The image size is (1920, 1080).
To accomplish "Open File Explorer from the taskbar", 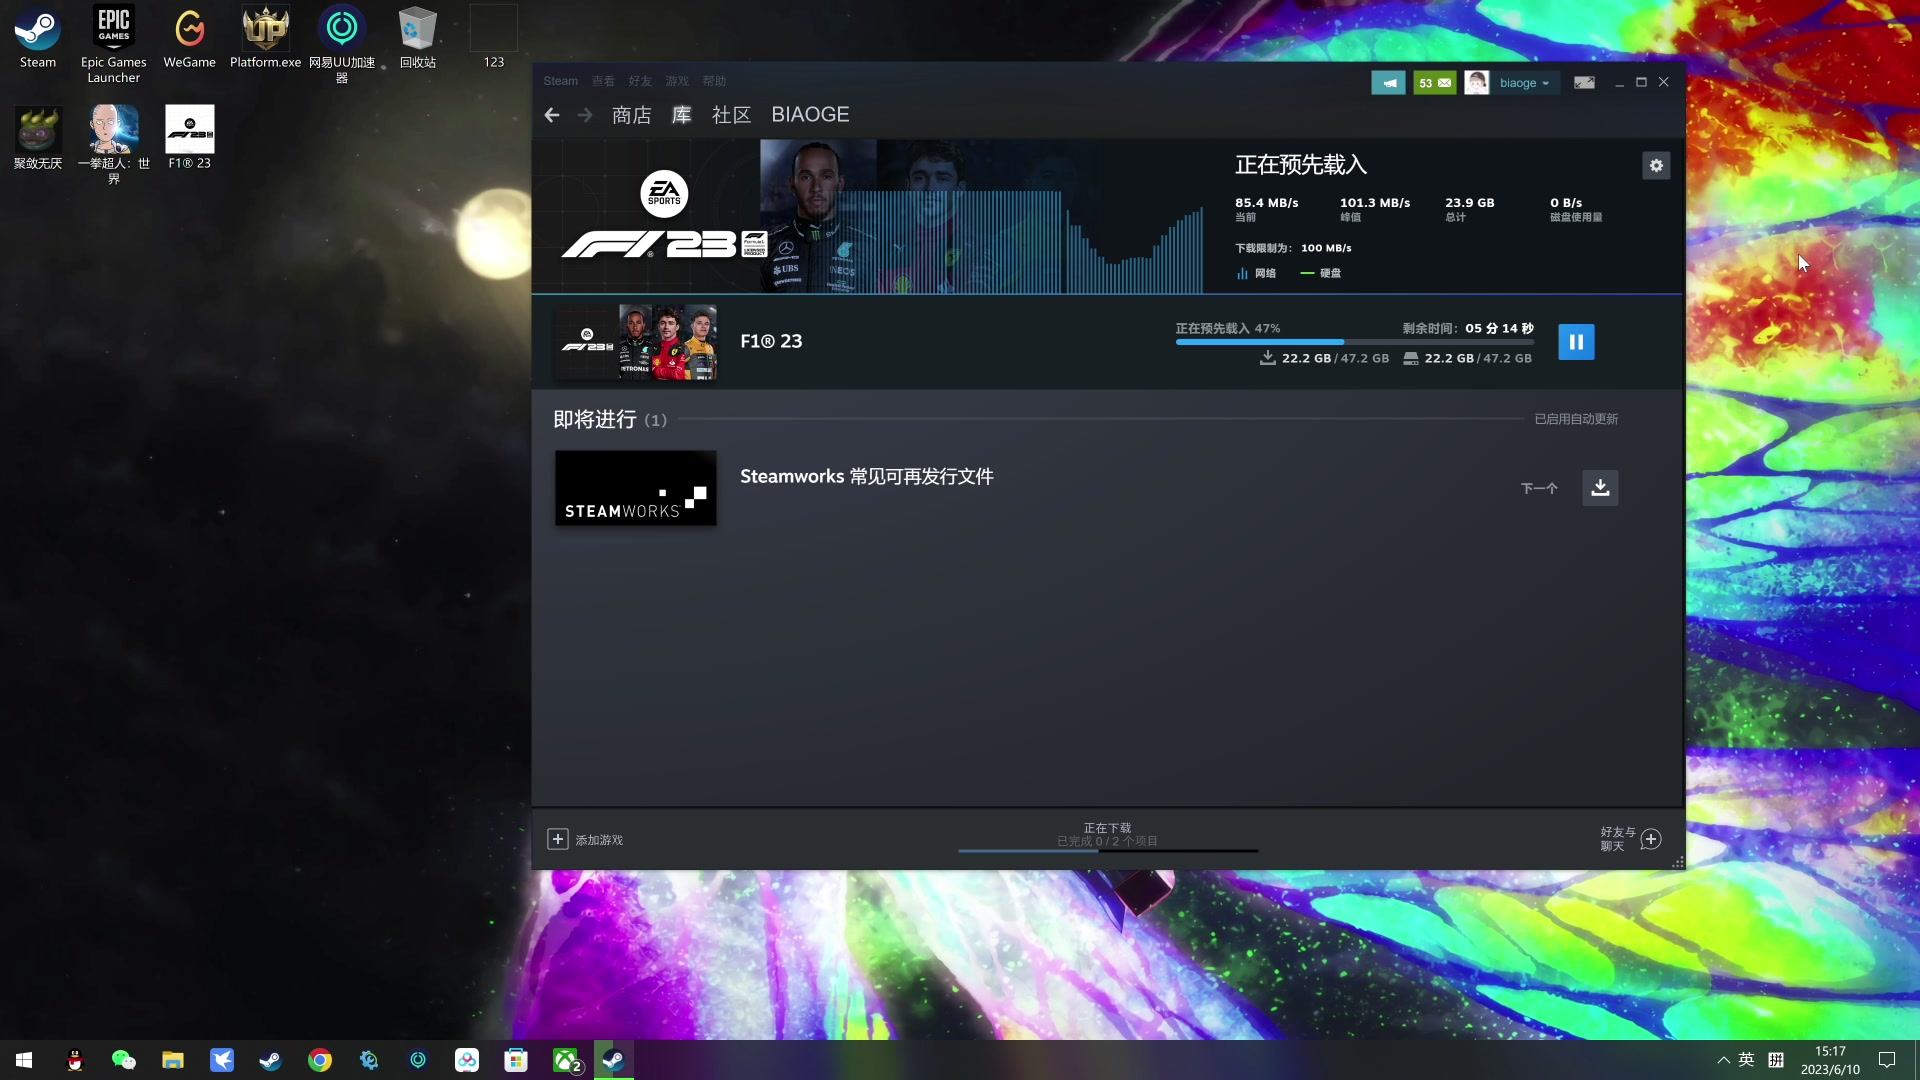I will [x=173, y=1060].
